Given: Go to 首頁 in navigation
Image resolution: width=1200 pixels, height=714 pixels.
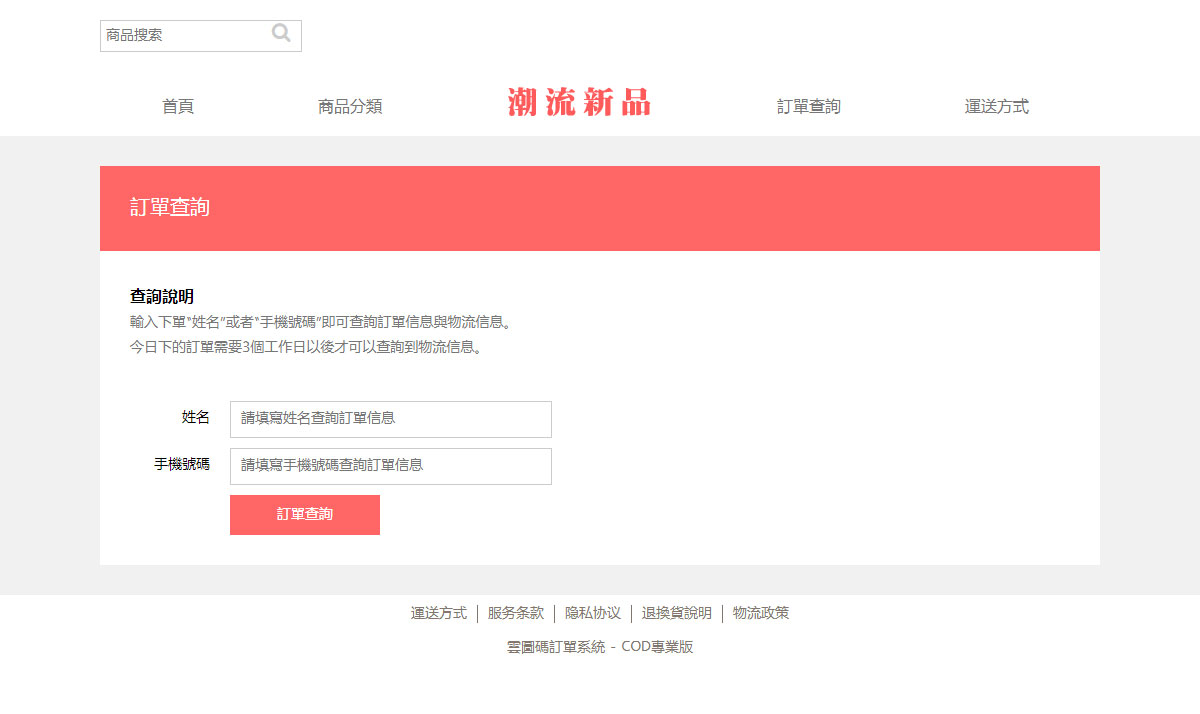Looking at the screenshot, I should [x=178, y=106].
